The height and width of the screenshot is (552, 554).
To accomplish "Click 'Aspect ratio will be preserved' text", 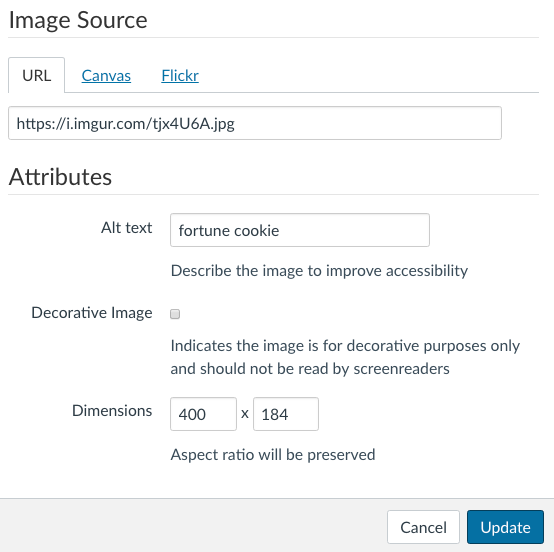I will (273, 454).
